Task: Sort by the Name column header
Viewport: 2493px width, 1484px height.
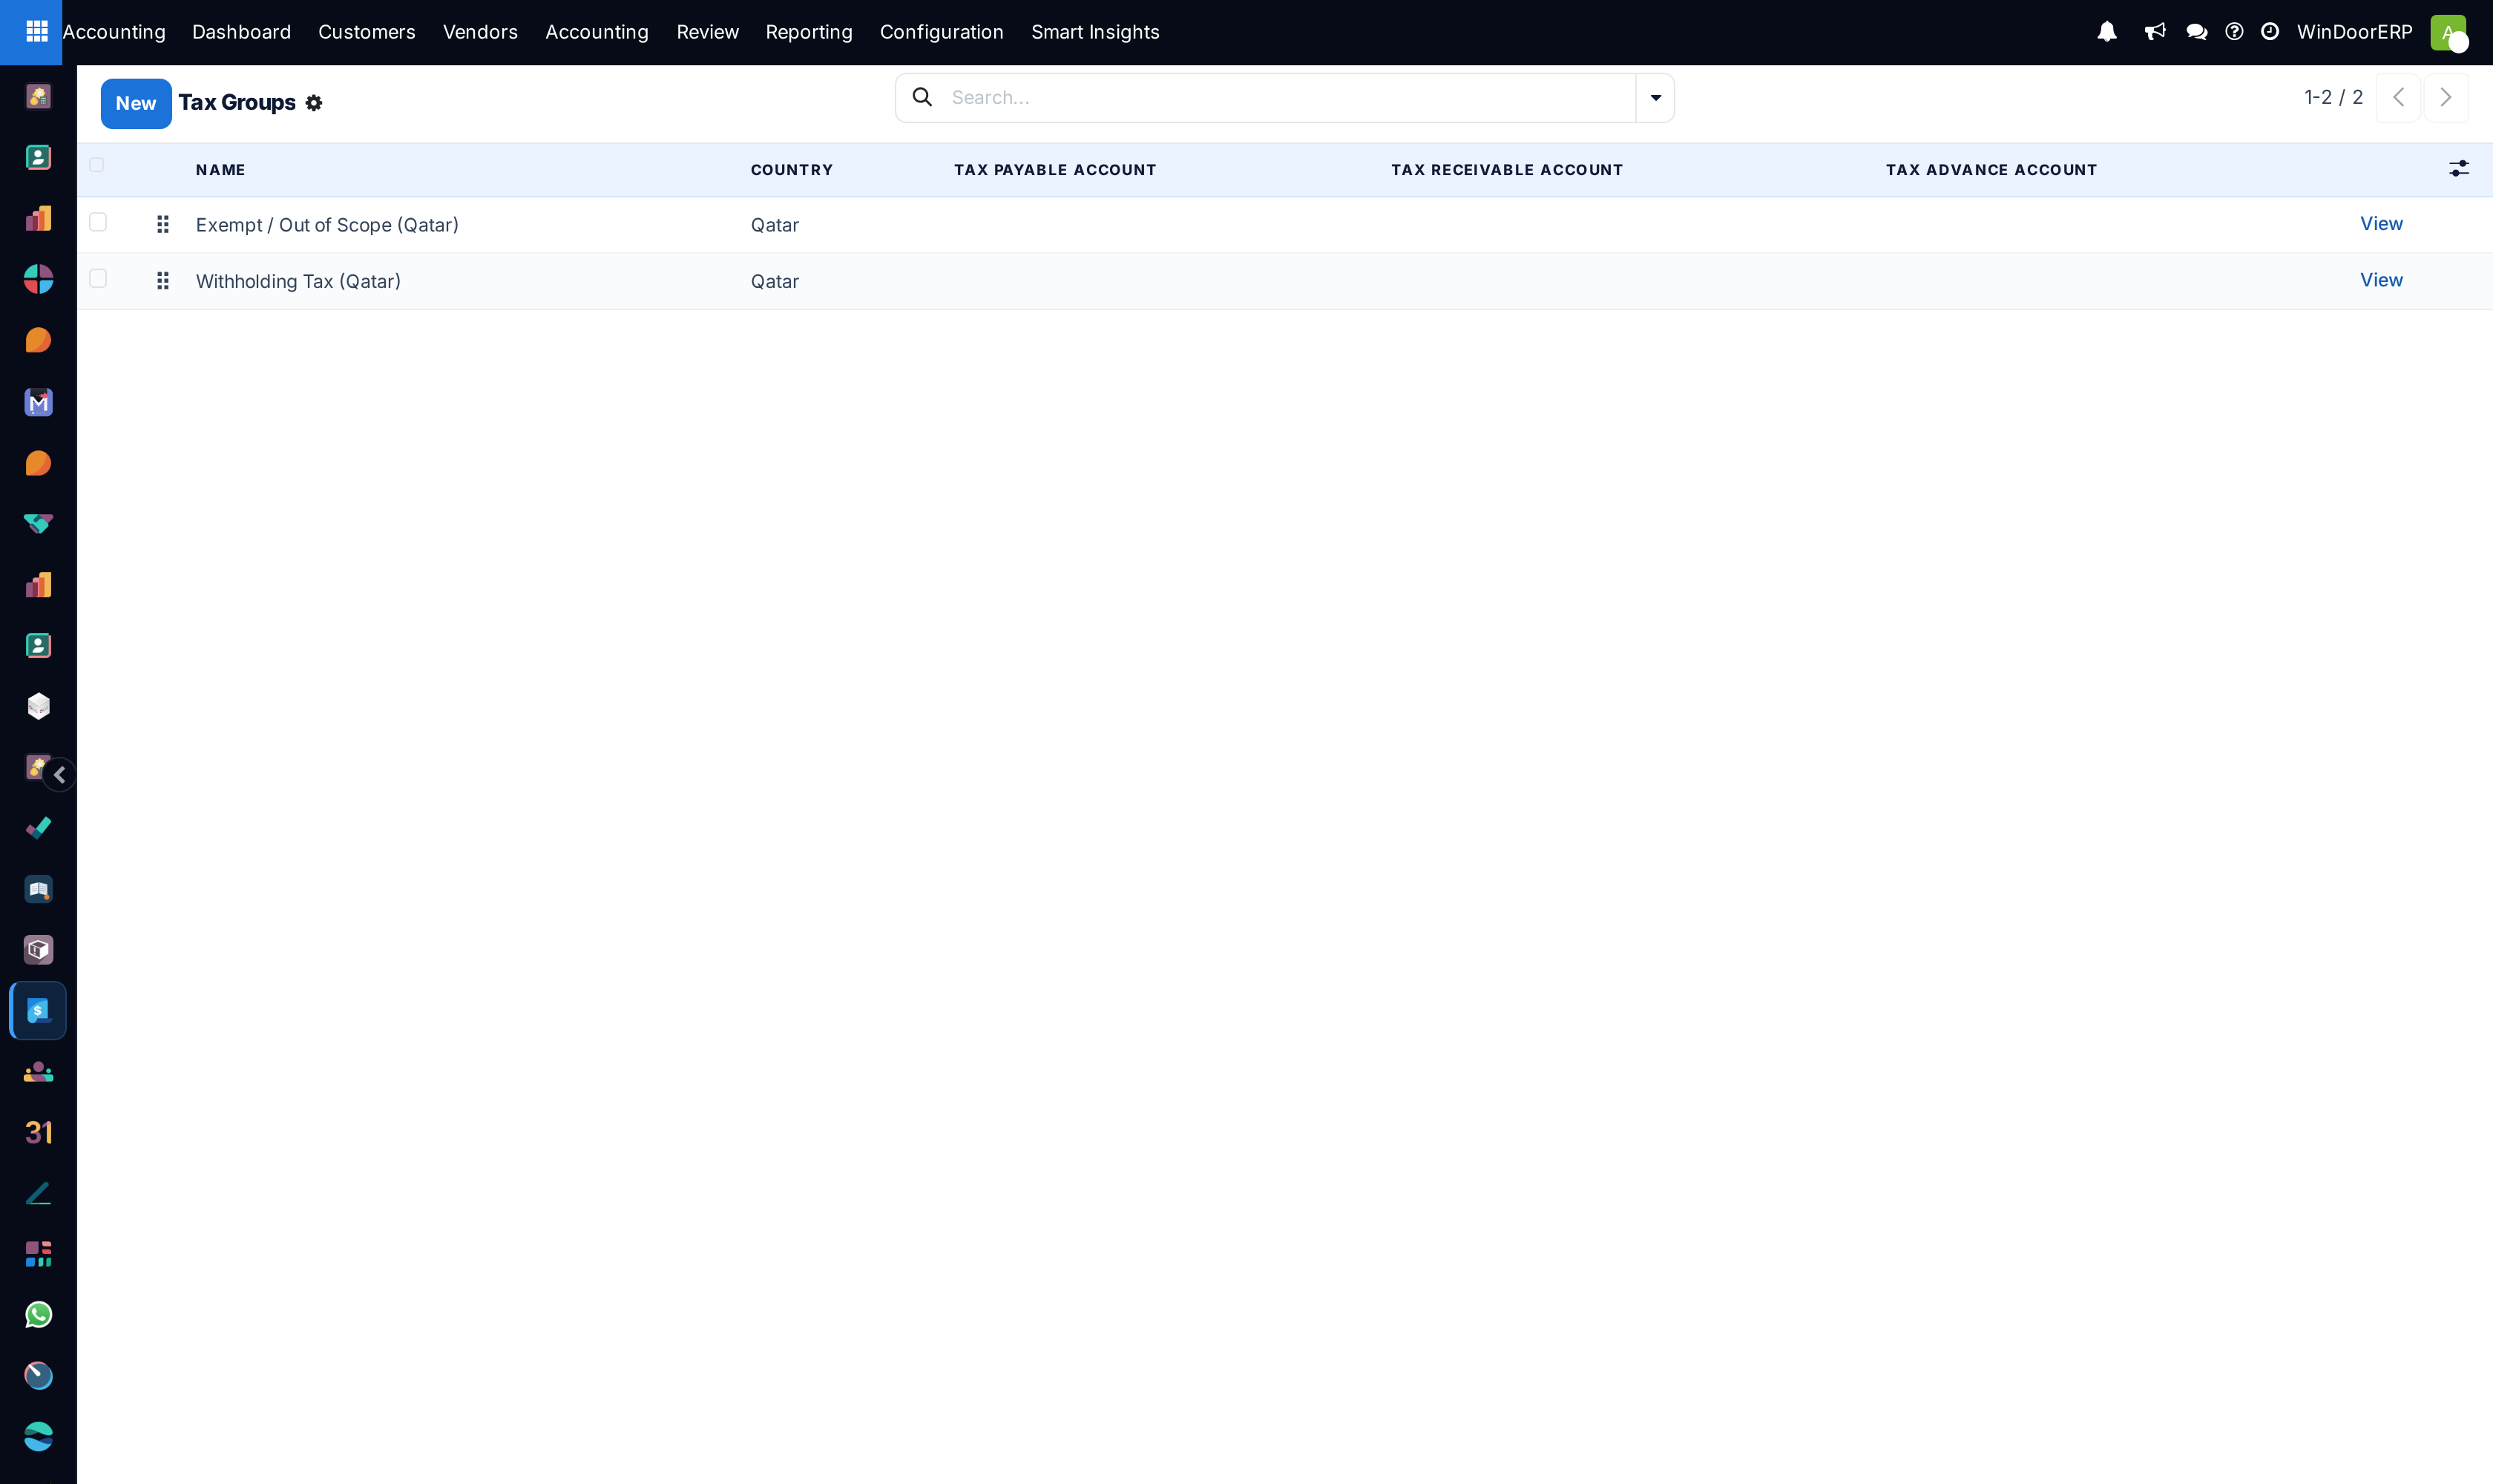Action: point(221,170)
